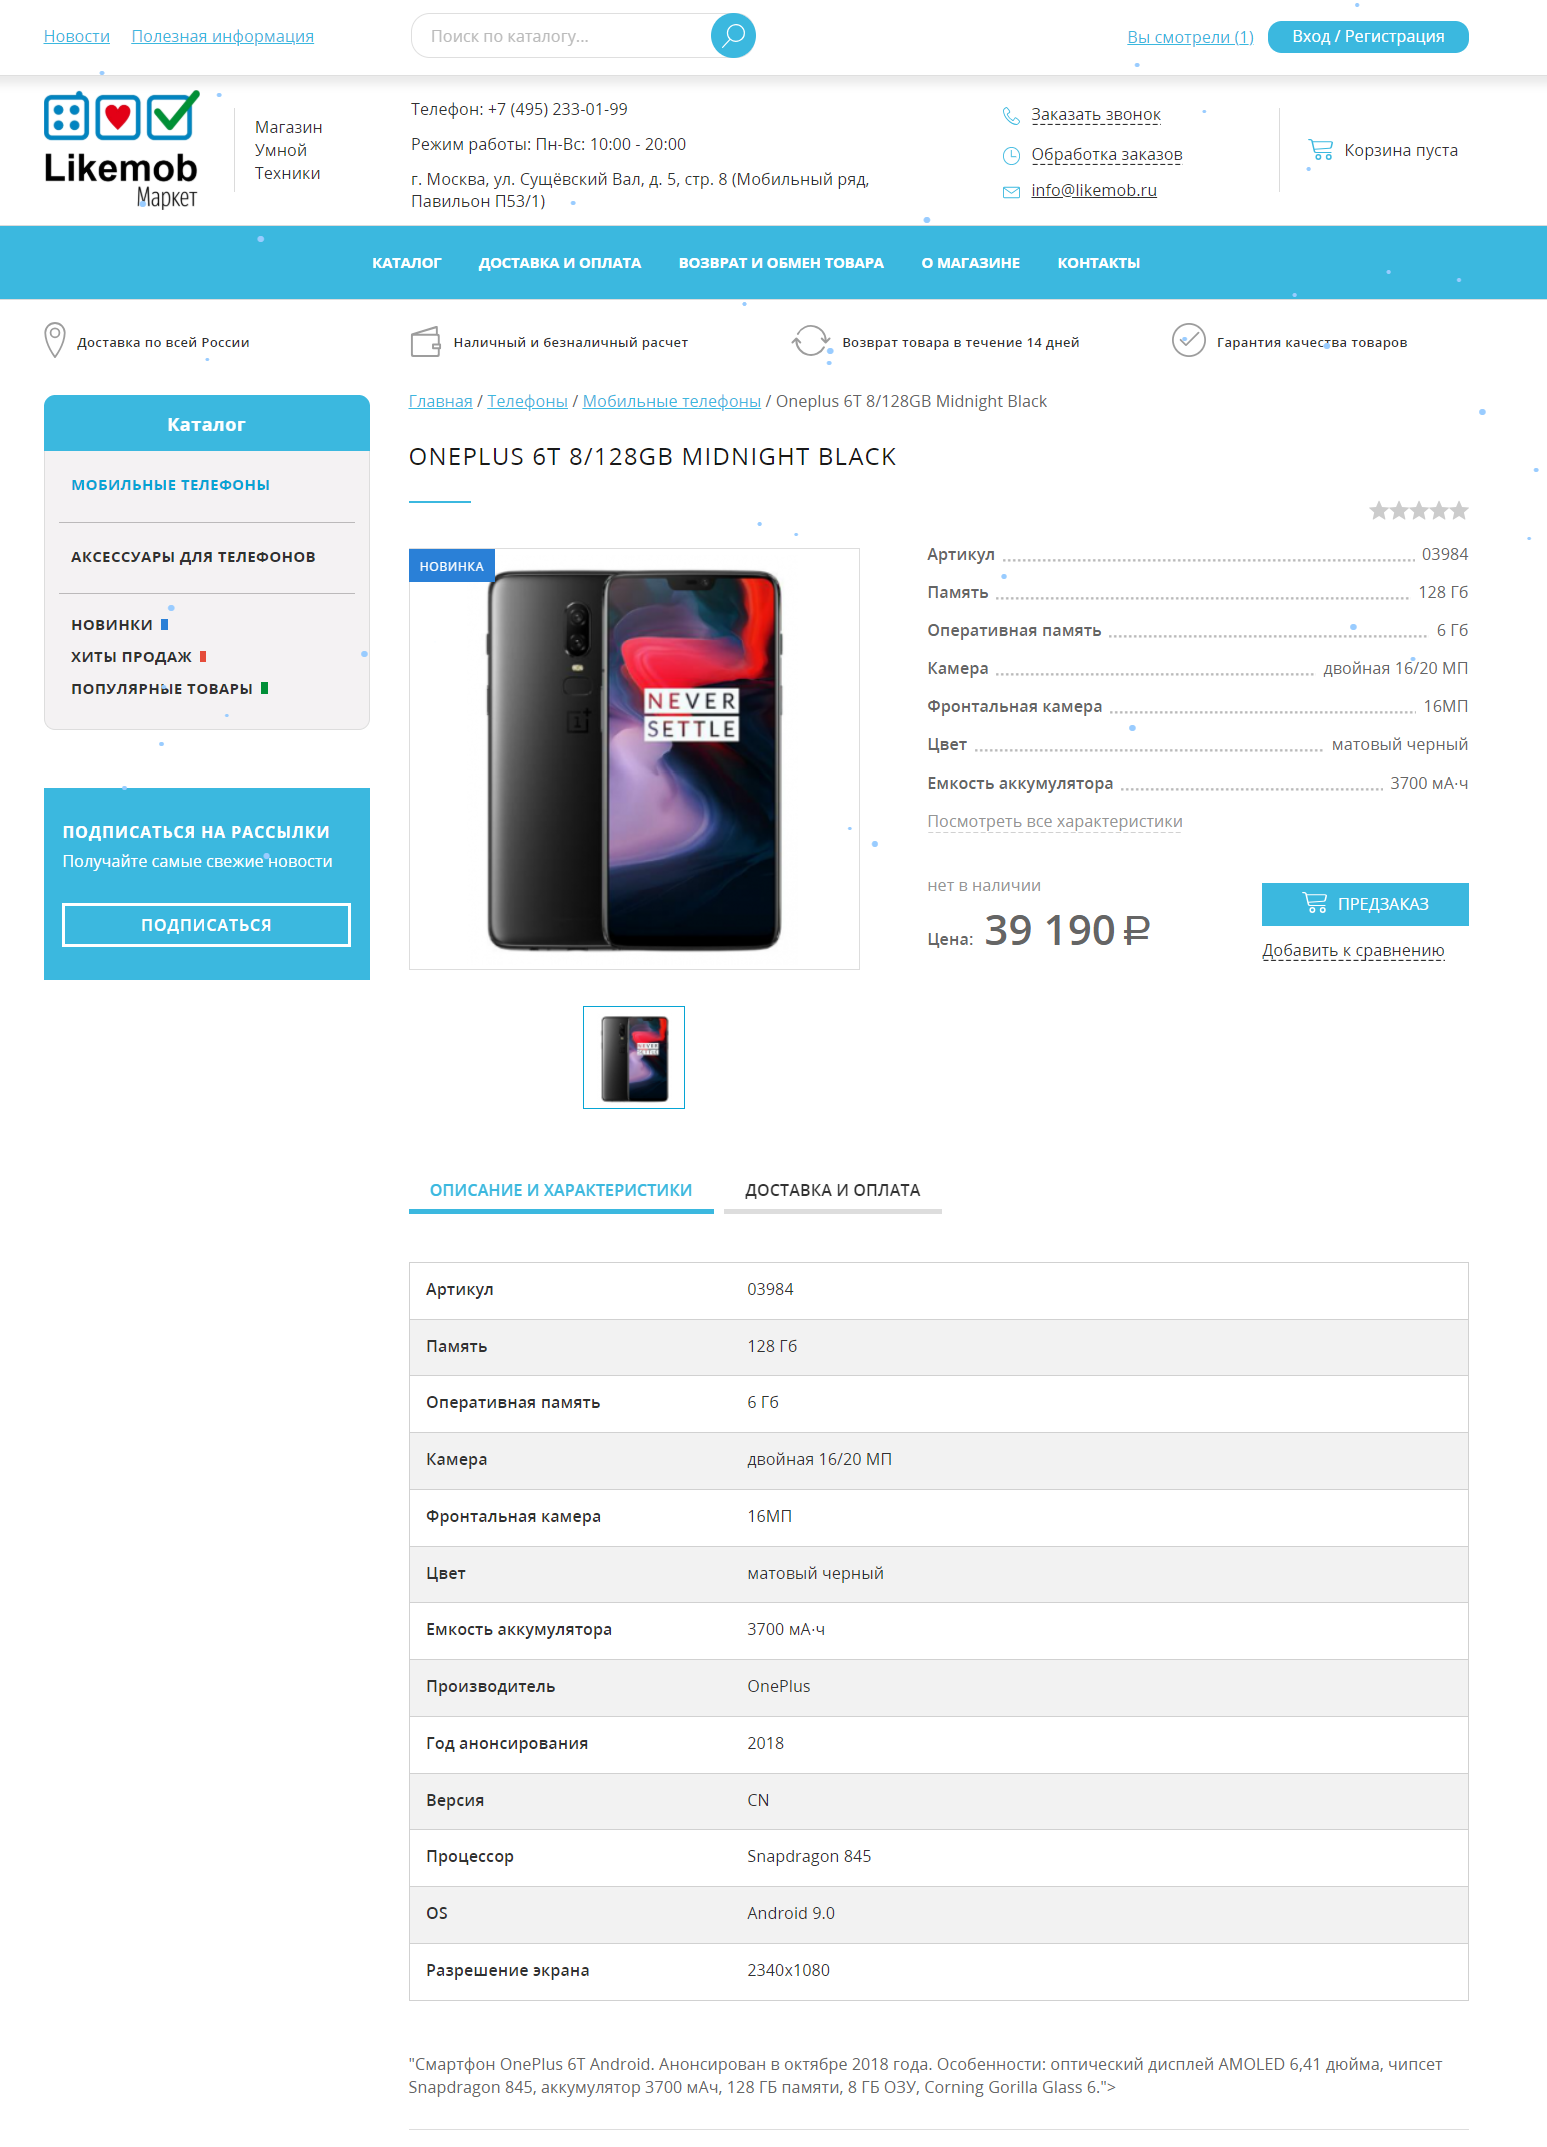This screenshot has width=1547, height=2147.
Task: Click the envelope email icon
Action: pyautogui.click(x=1011, y=191)
